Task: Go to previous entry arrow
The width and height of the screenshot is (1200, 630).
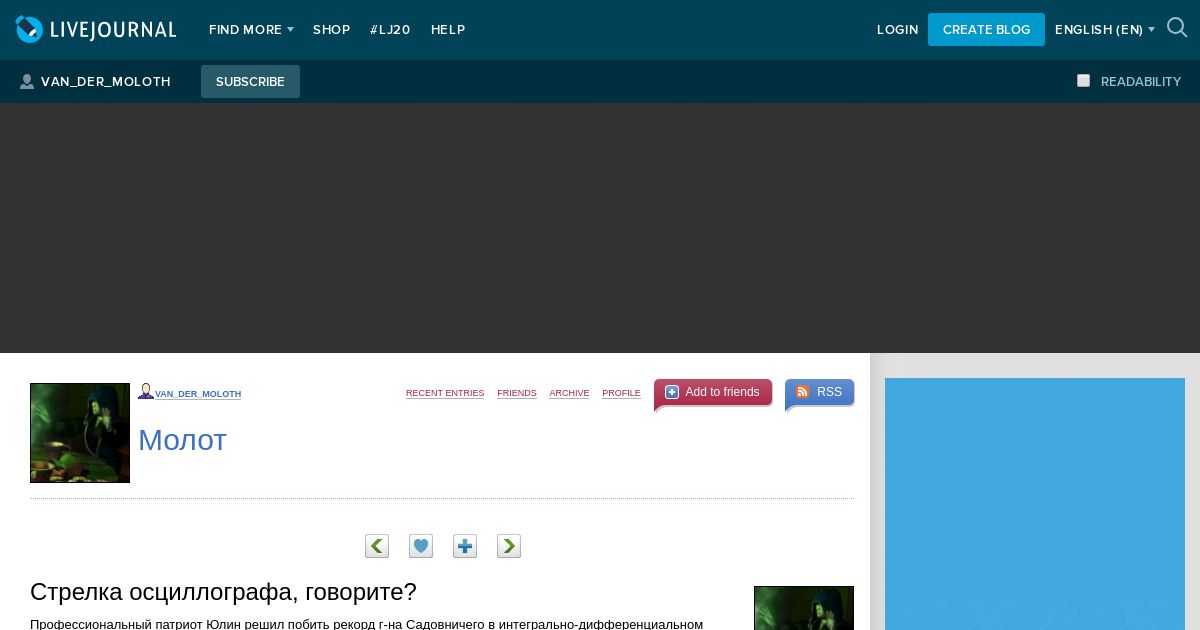Action: [x=377, y=546]
